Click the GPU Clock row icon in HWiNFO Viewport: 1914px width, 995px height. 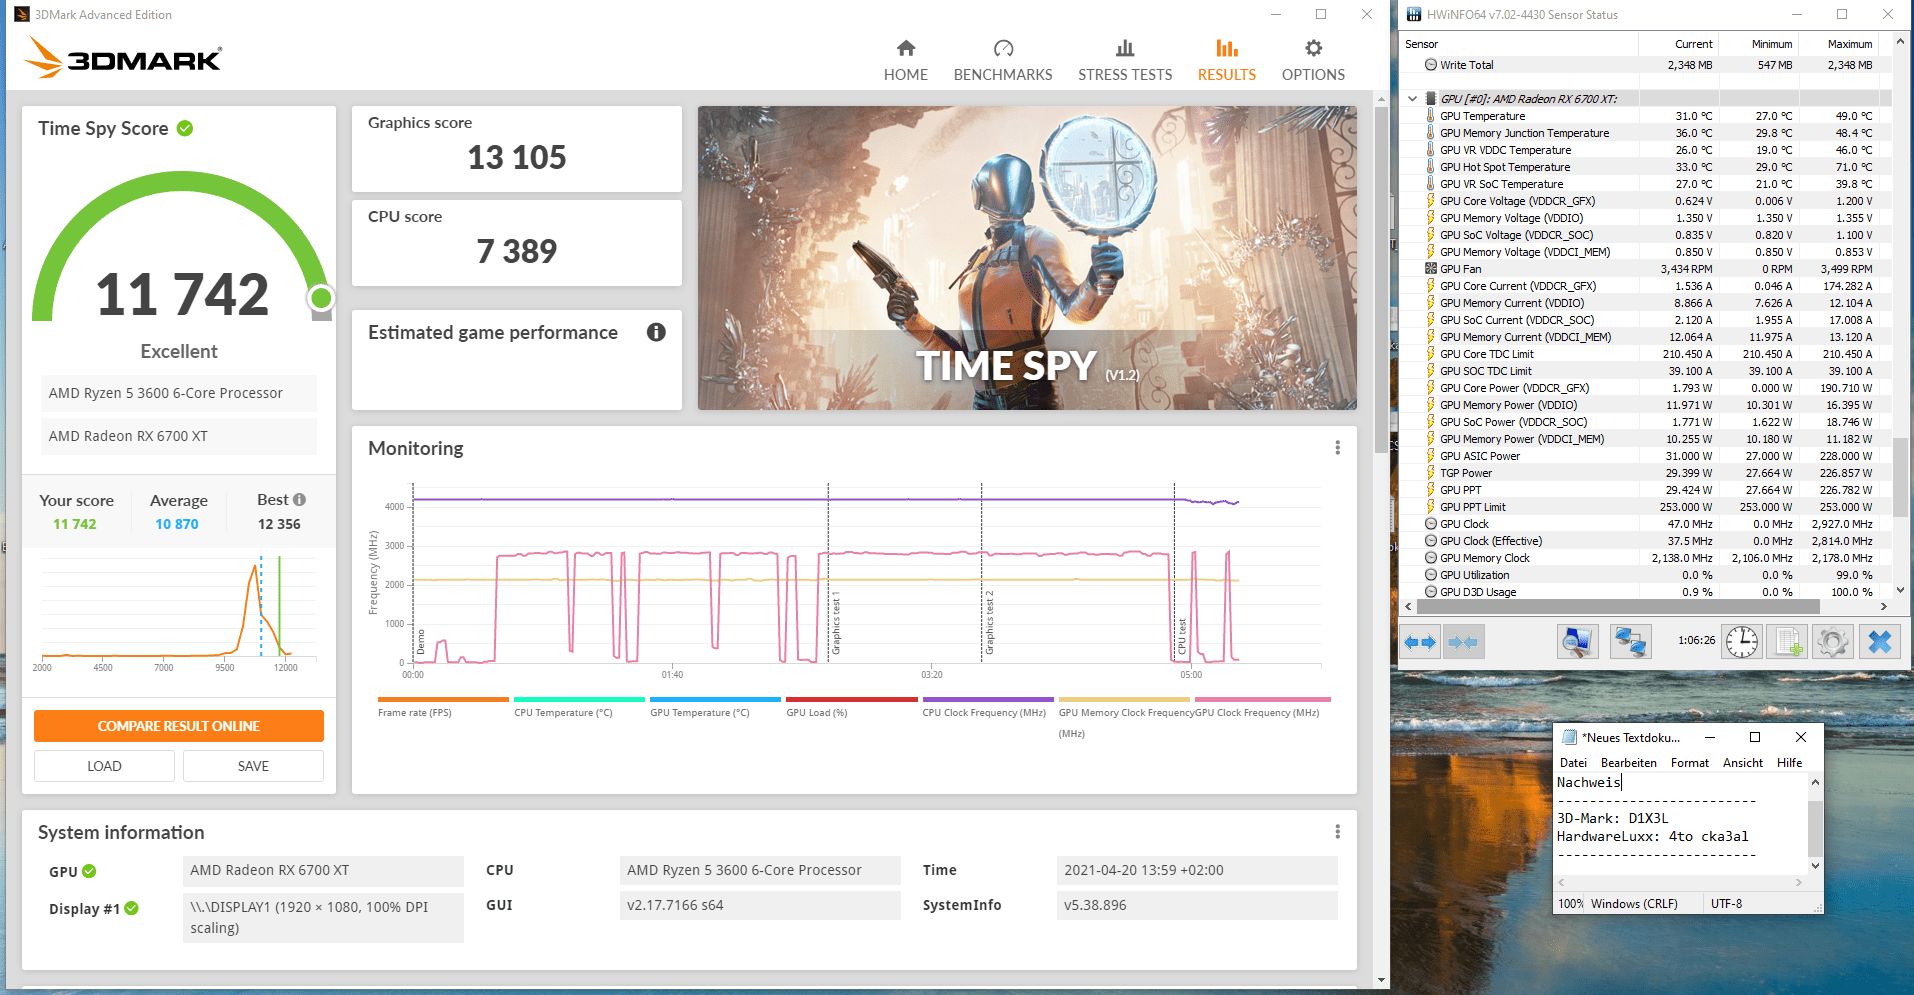(x=1431, y=524)
